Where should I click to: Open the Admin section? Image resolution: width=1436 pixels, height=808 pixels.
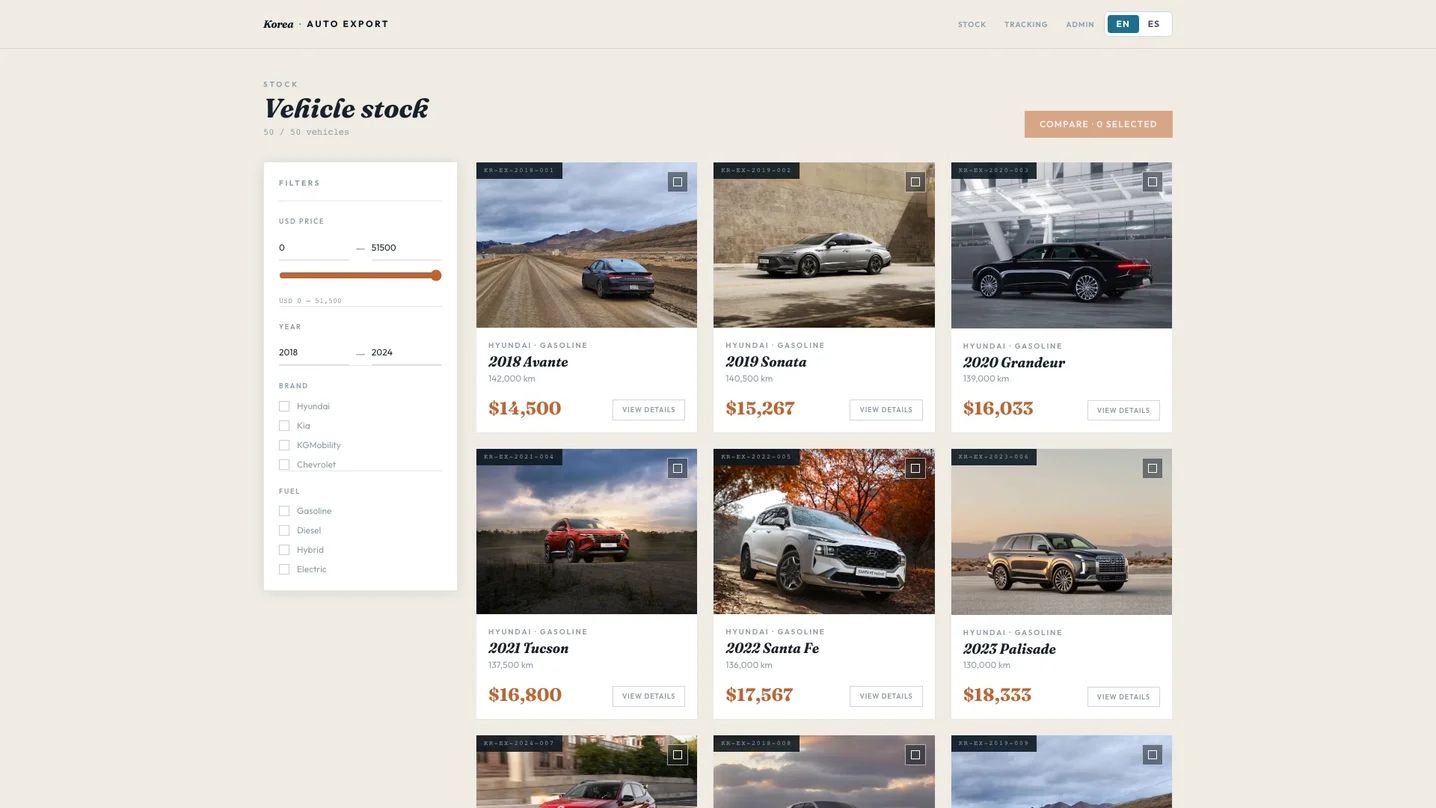[1080, 24]
